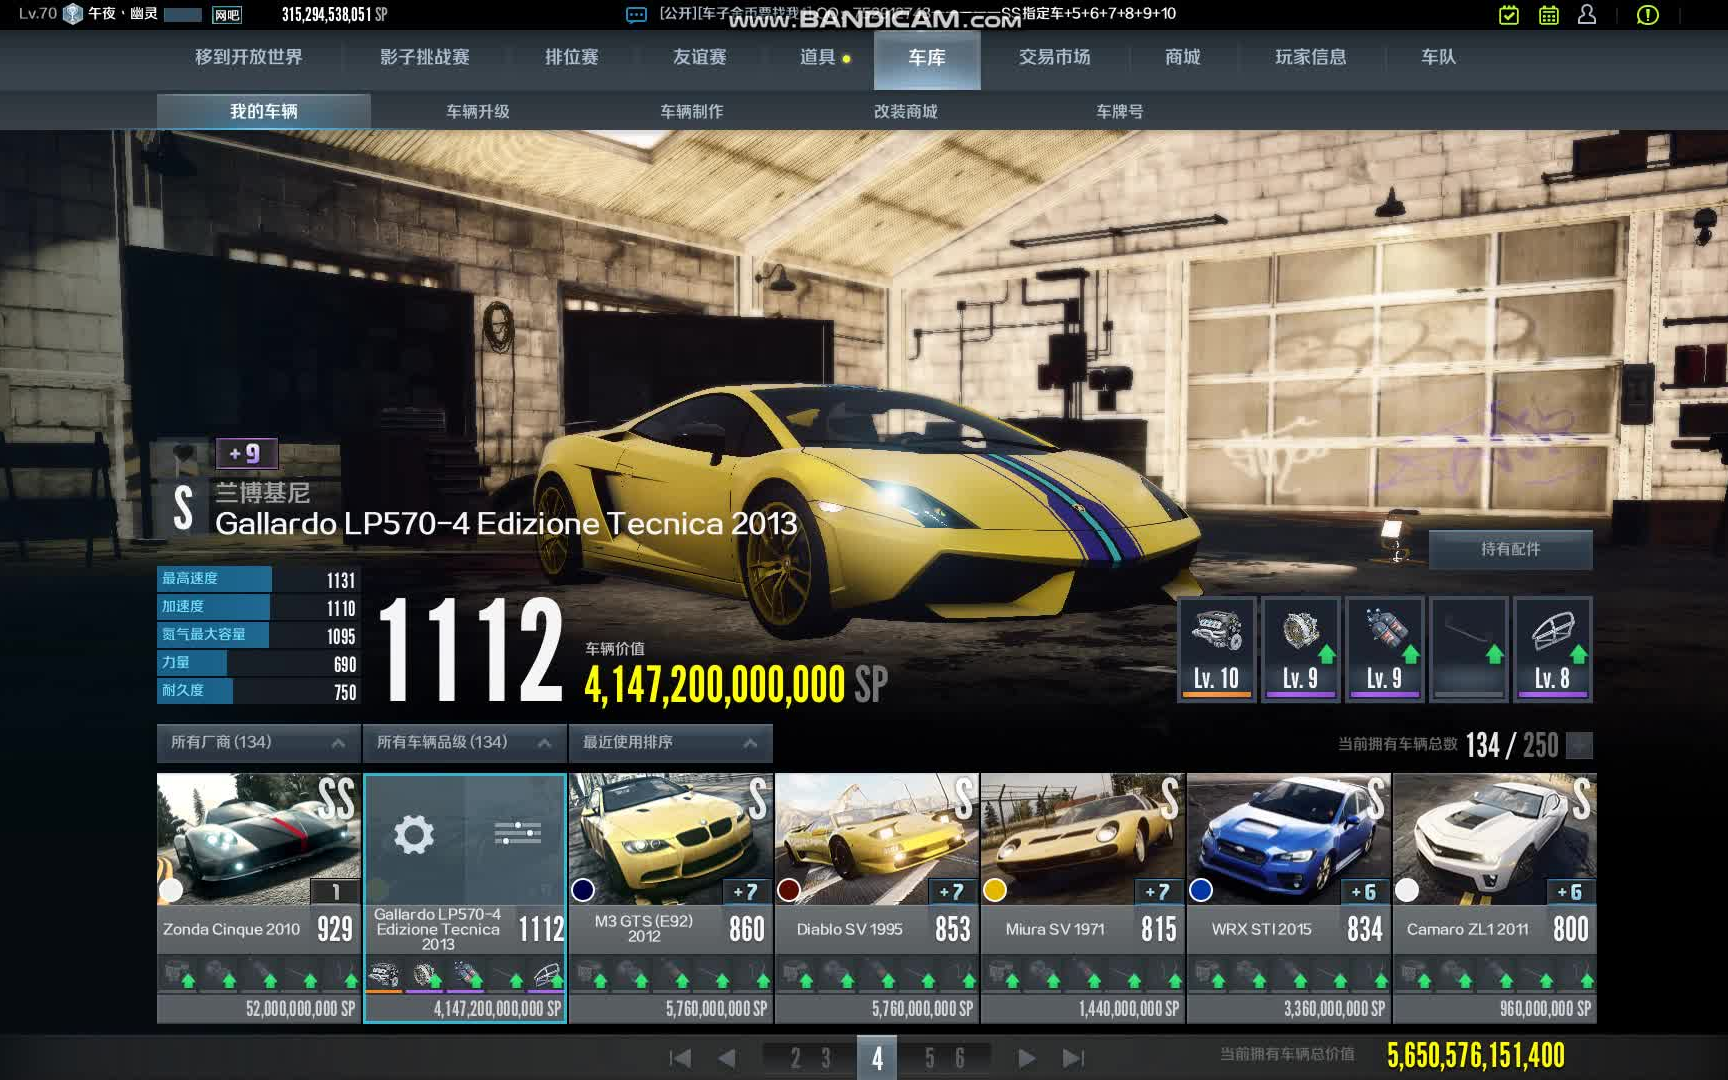
Task: Go to page 3
Action: pos(826,1058)
